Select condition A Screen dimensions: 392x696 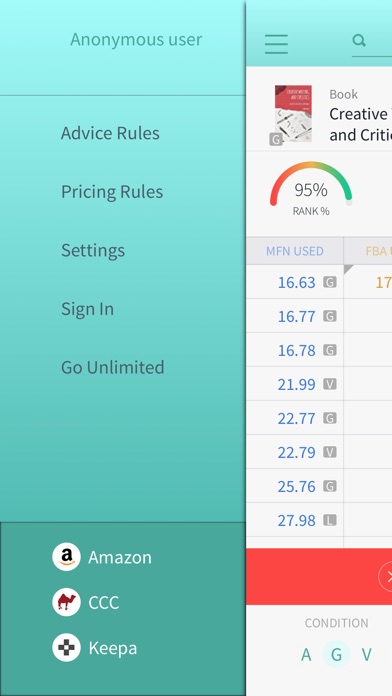pyautogui.click(x=306, y=655)
